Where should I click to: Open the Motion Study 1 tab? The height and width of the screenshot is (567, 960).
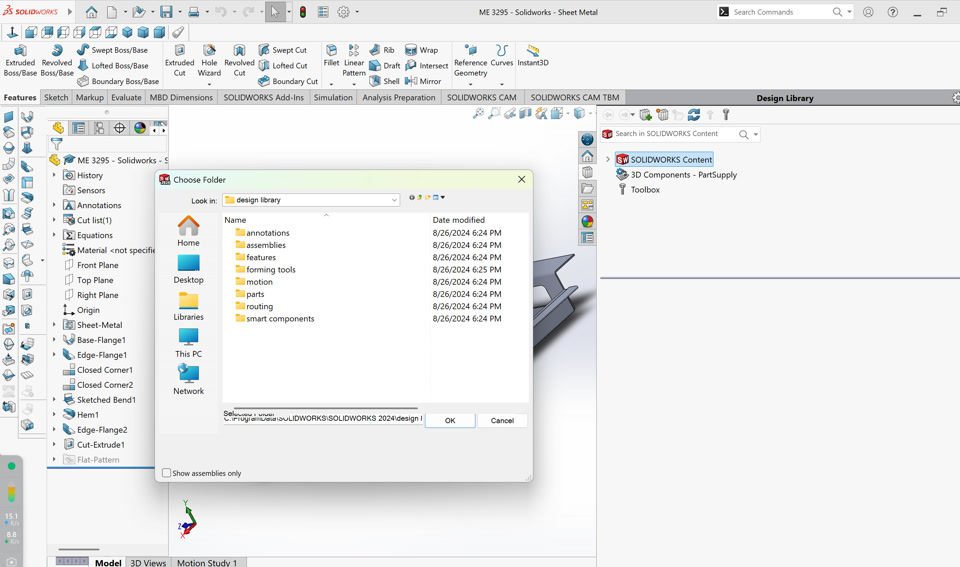(x=207, y=562)
